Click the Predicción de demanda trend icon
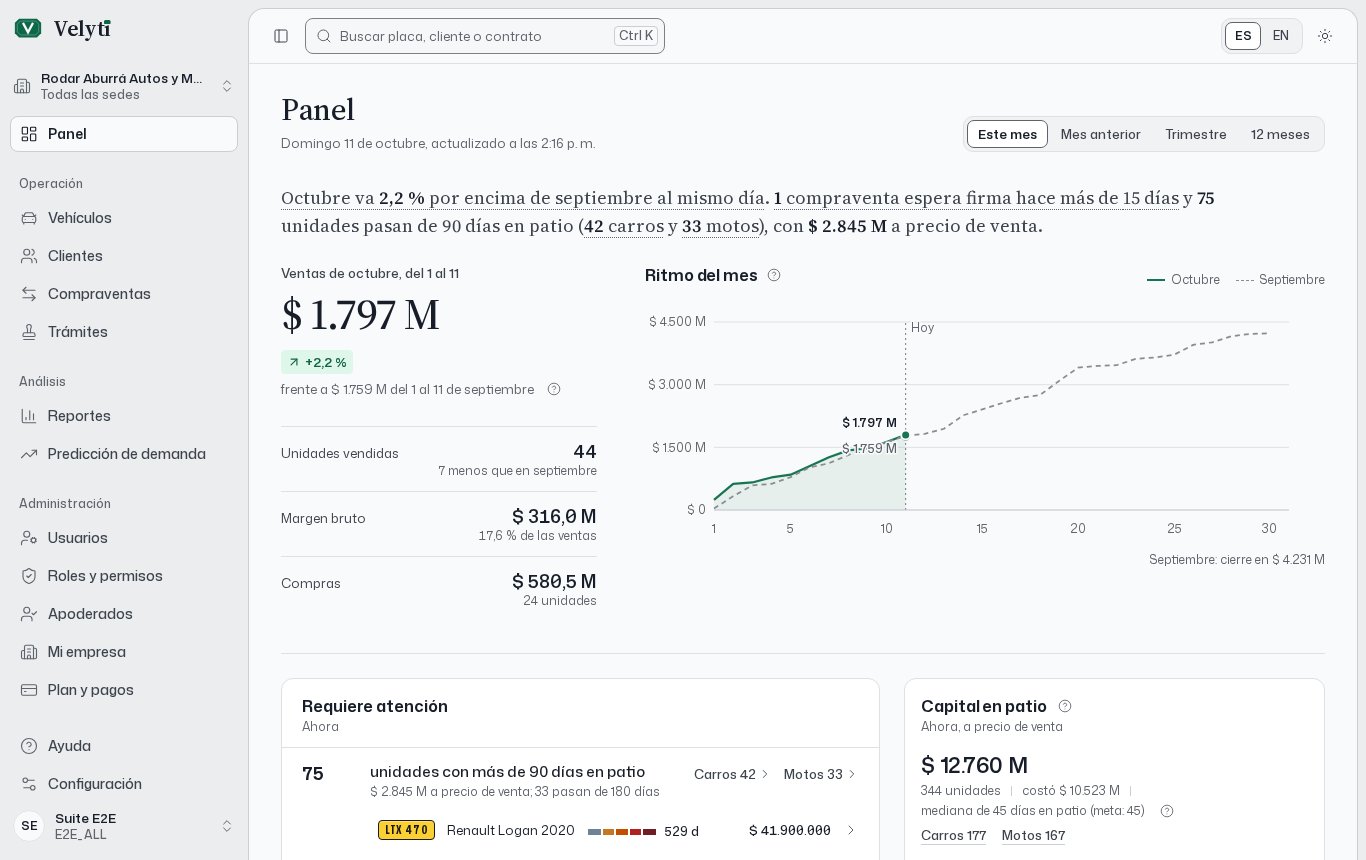1366x860 pixels. (x=29, y=454)
